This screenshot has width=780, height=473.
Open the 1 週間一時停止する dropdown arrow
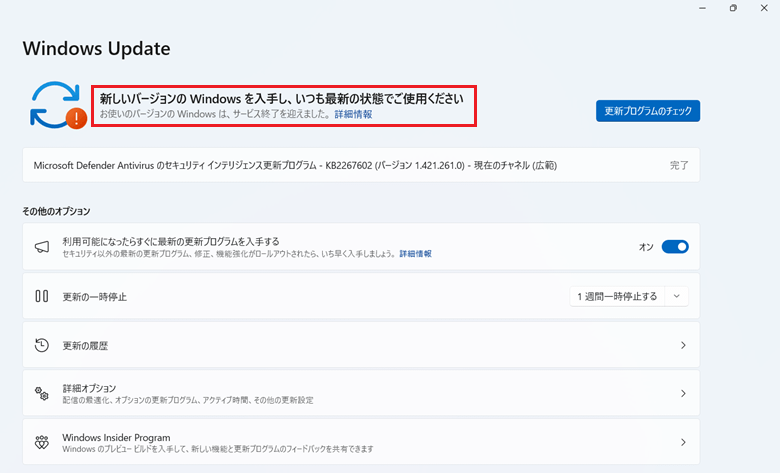pyautogui.click(x=677, y=296)
